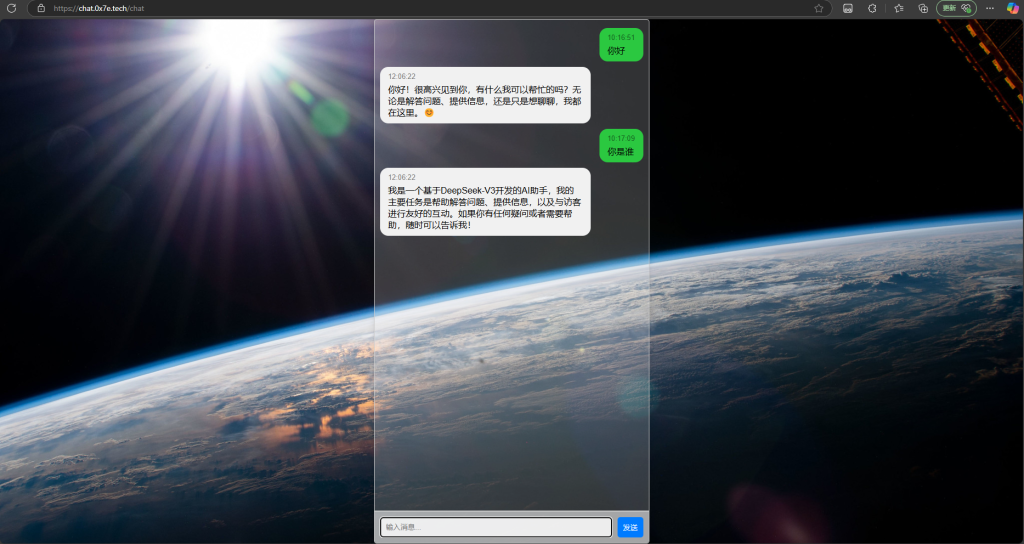Reload the page with the refresh icon
Screen dimensions: 1024x544
11,8
